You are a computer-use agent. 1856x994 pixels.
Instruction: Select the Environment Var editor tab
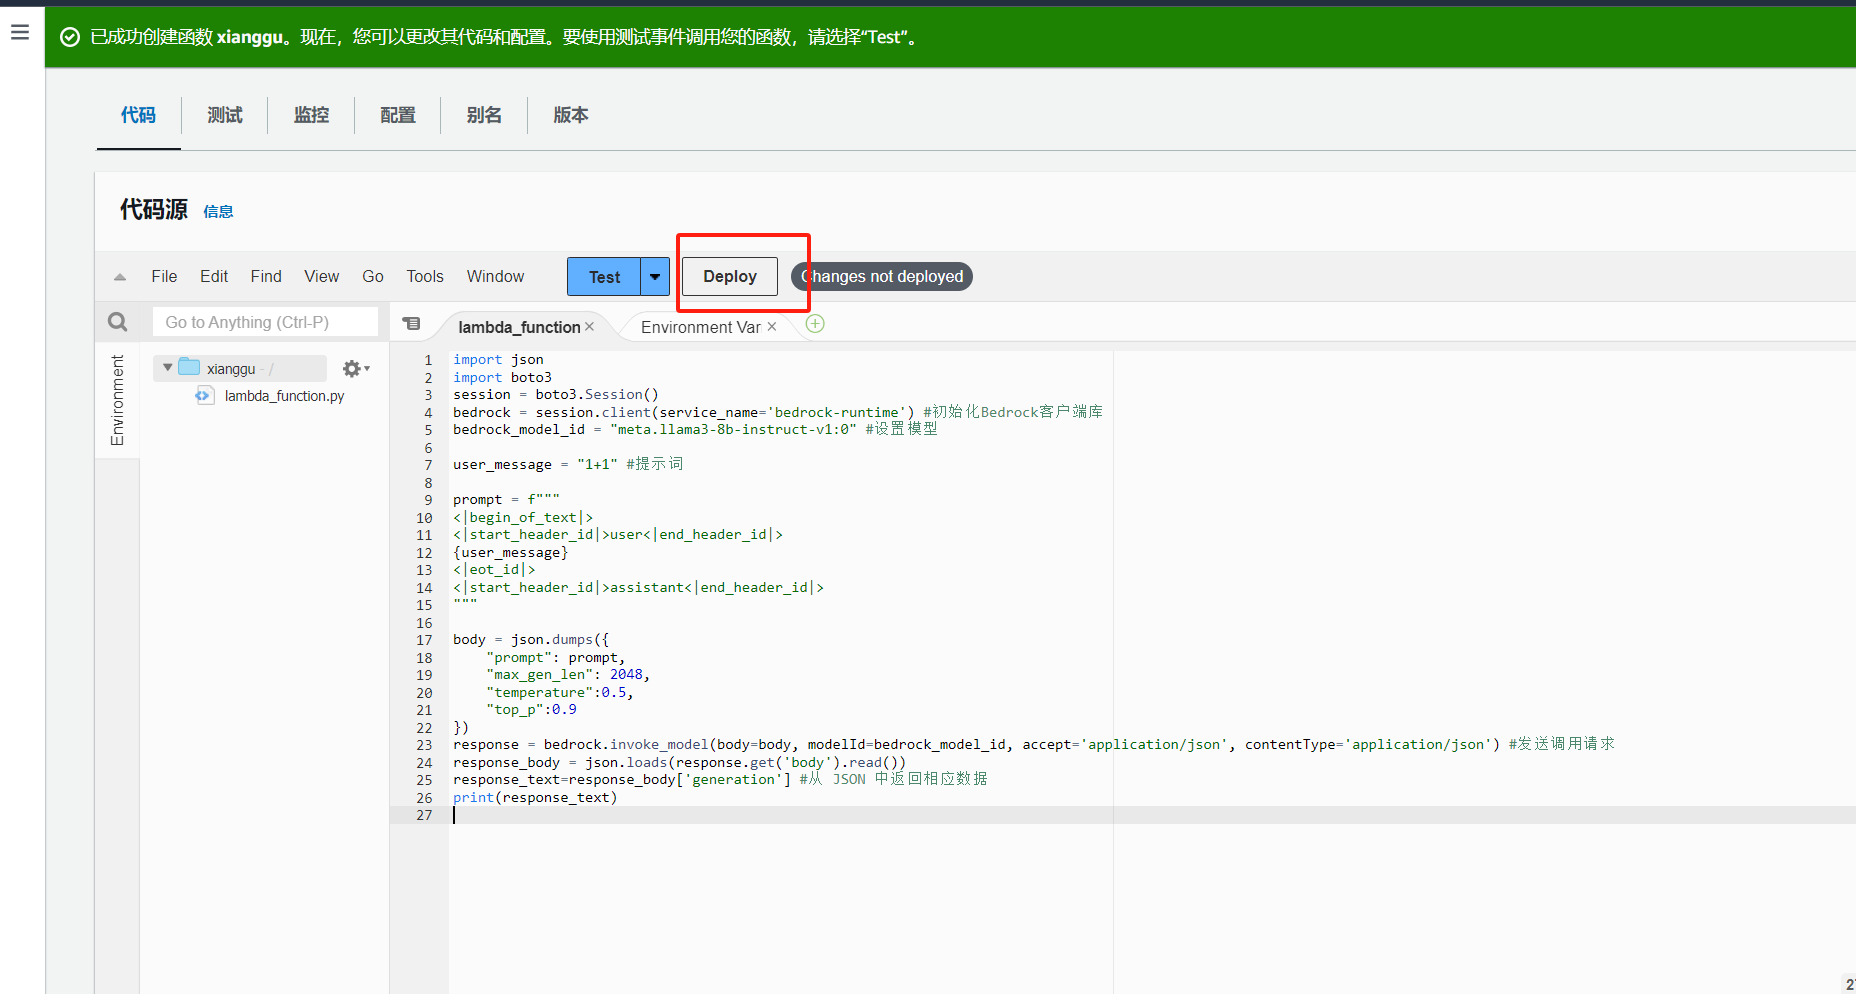point(700,327)
